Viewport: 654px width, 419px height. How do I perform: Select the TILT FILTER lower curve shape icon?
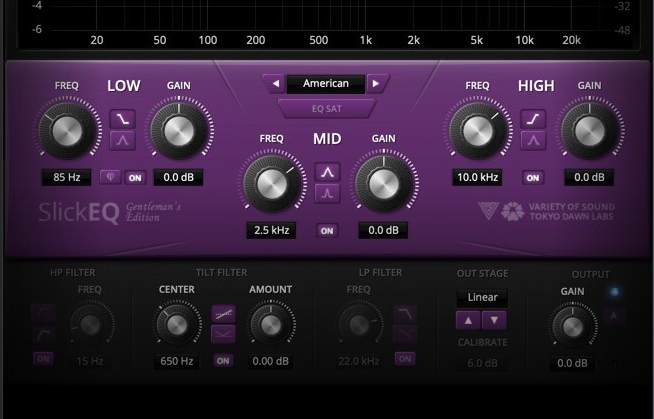click(x=224, y=334)
